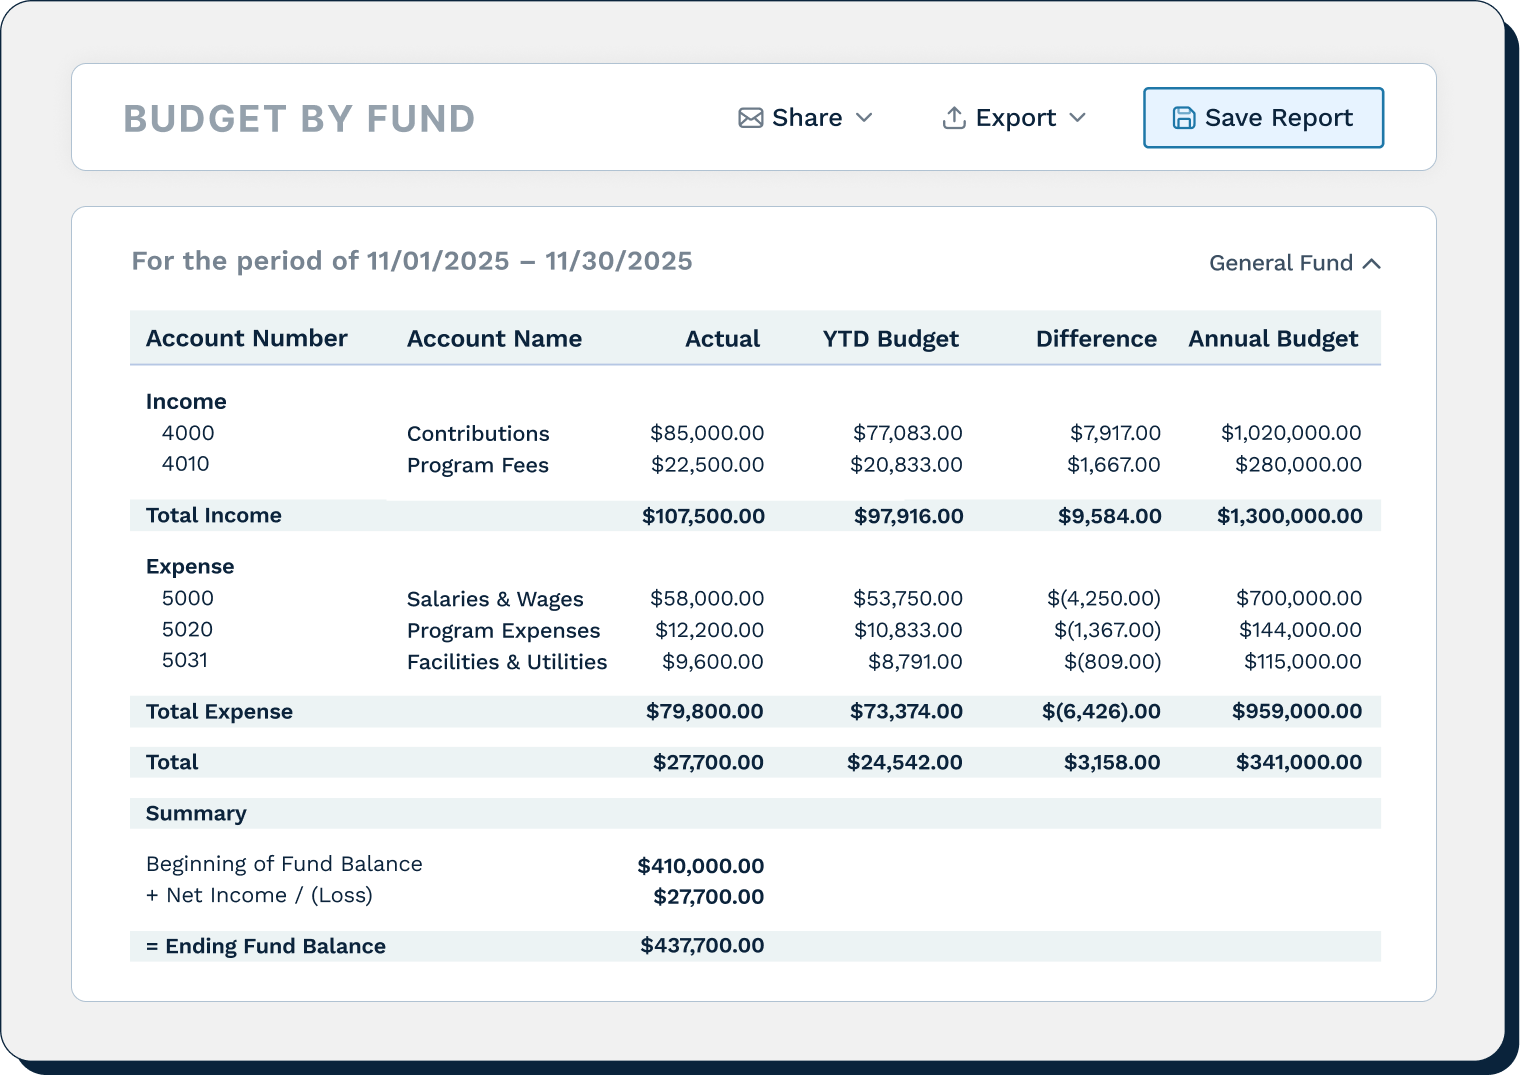Click the upload arrow icon beside Export
Viewport: 1520px width, 1075px height.
954,117
